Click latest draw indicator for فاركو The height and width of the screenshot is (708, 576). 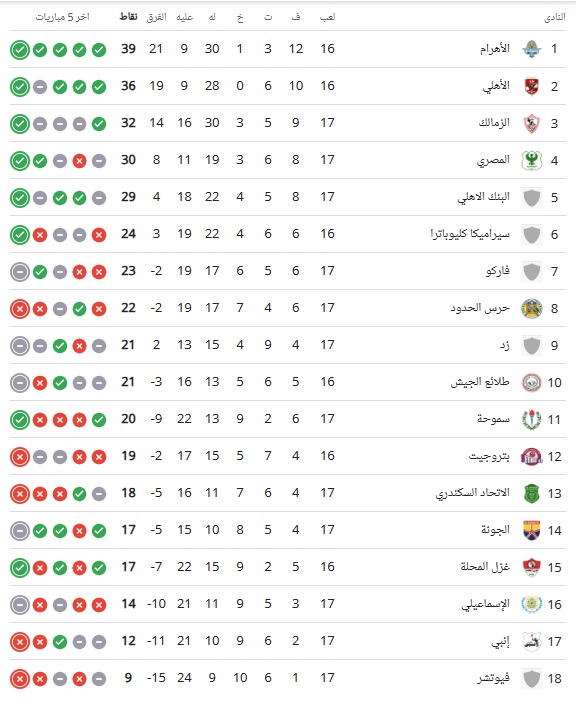(20, 272)
